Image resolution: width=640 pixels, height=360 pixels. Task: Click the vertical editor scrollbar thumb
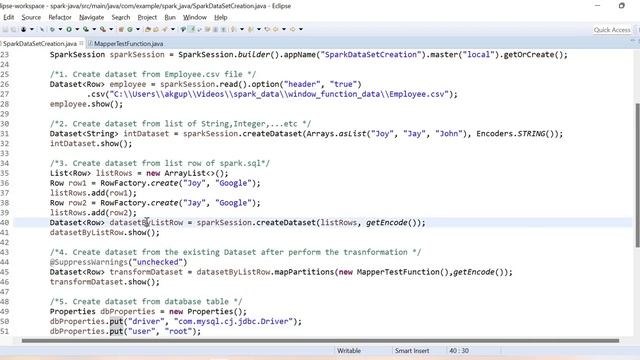[x=637, y=175]
